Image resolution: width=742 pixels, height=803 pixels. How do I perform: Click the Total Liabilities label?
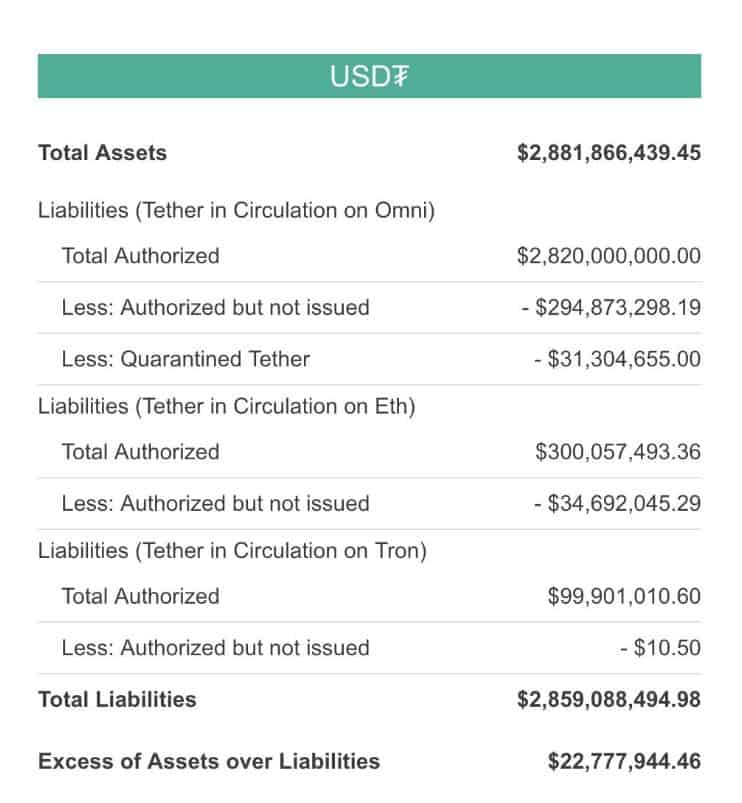click(117, 699)
